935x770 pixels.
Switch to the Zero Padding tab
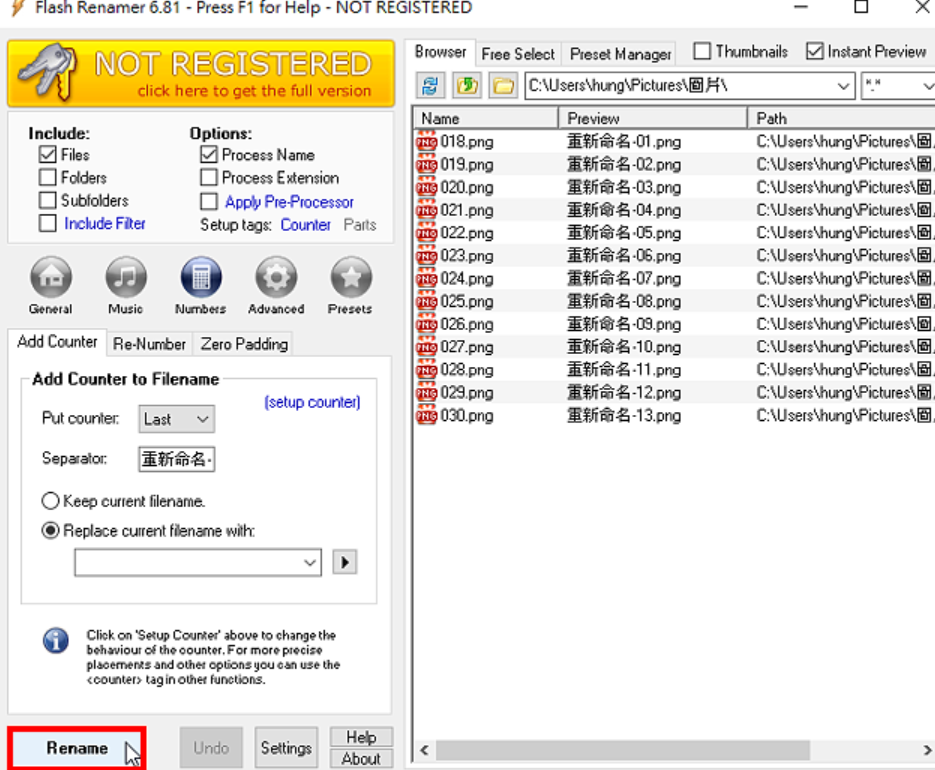pos(244,344)
